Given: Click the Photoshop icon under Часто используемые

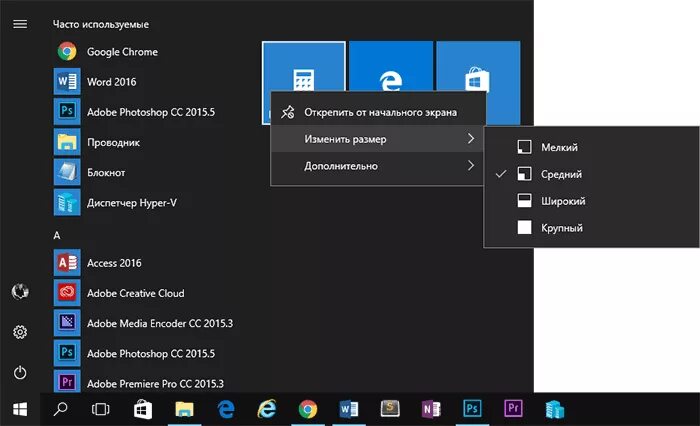Looking at the screenshot, I should pos(67,111).
